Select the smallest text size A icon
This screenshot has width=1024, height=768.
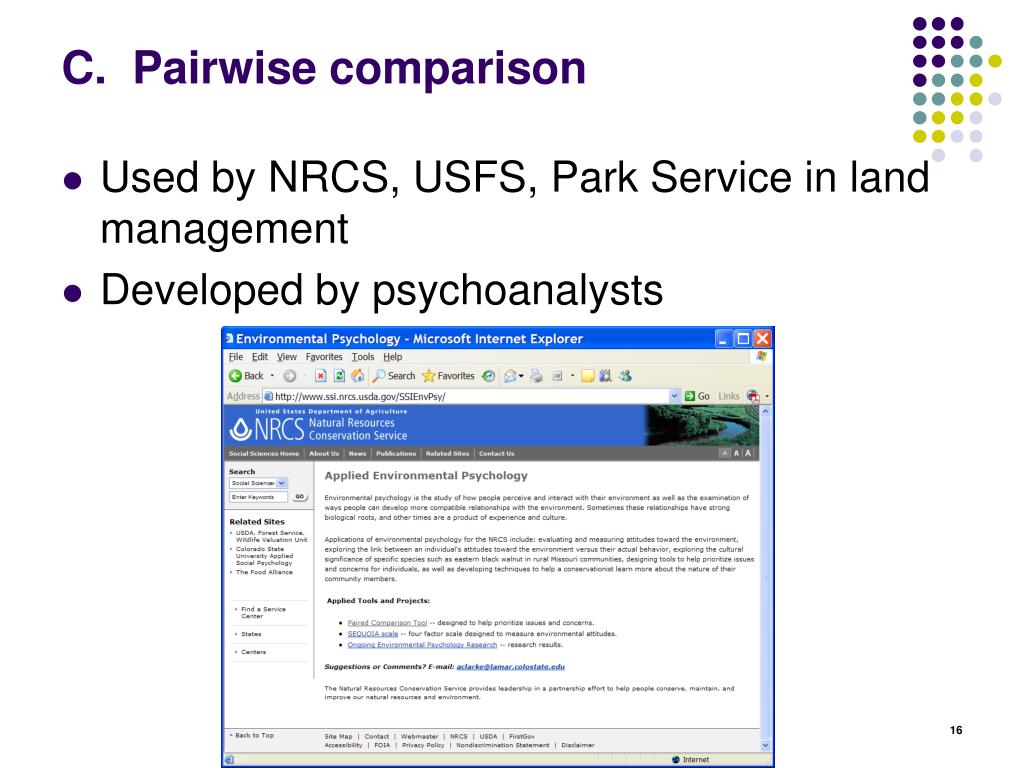(x=724, y=453)
